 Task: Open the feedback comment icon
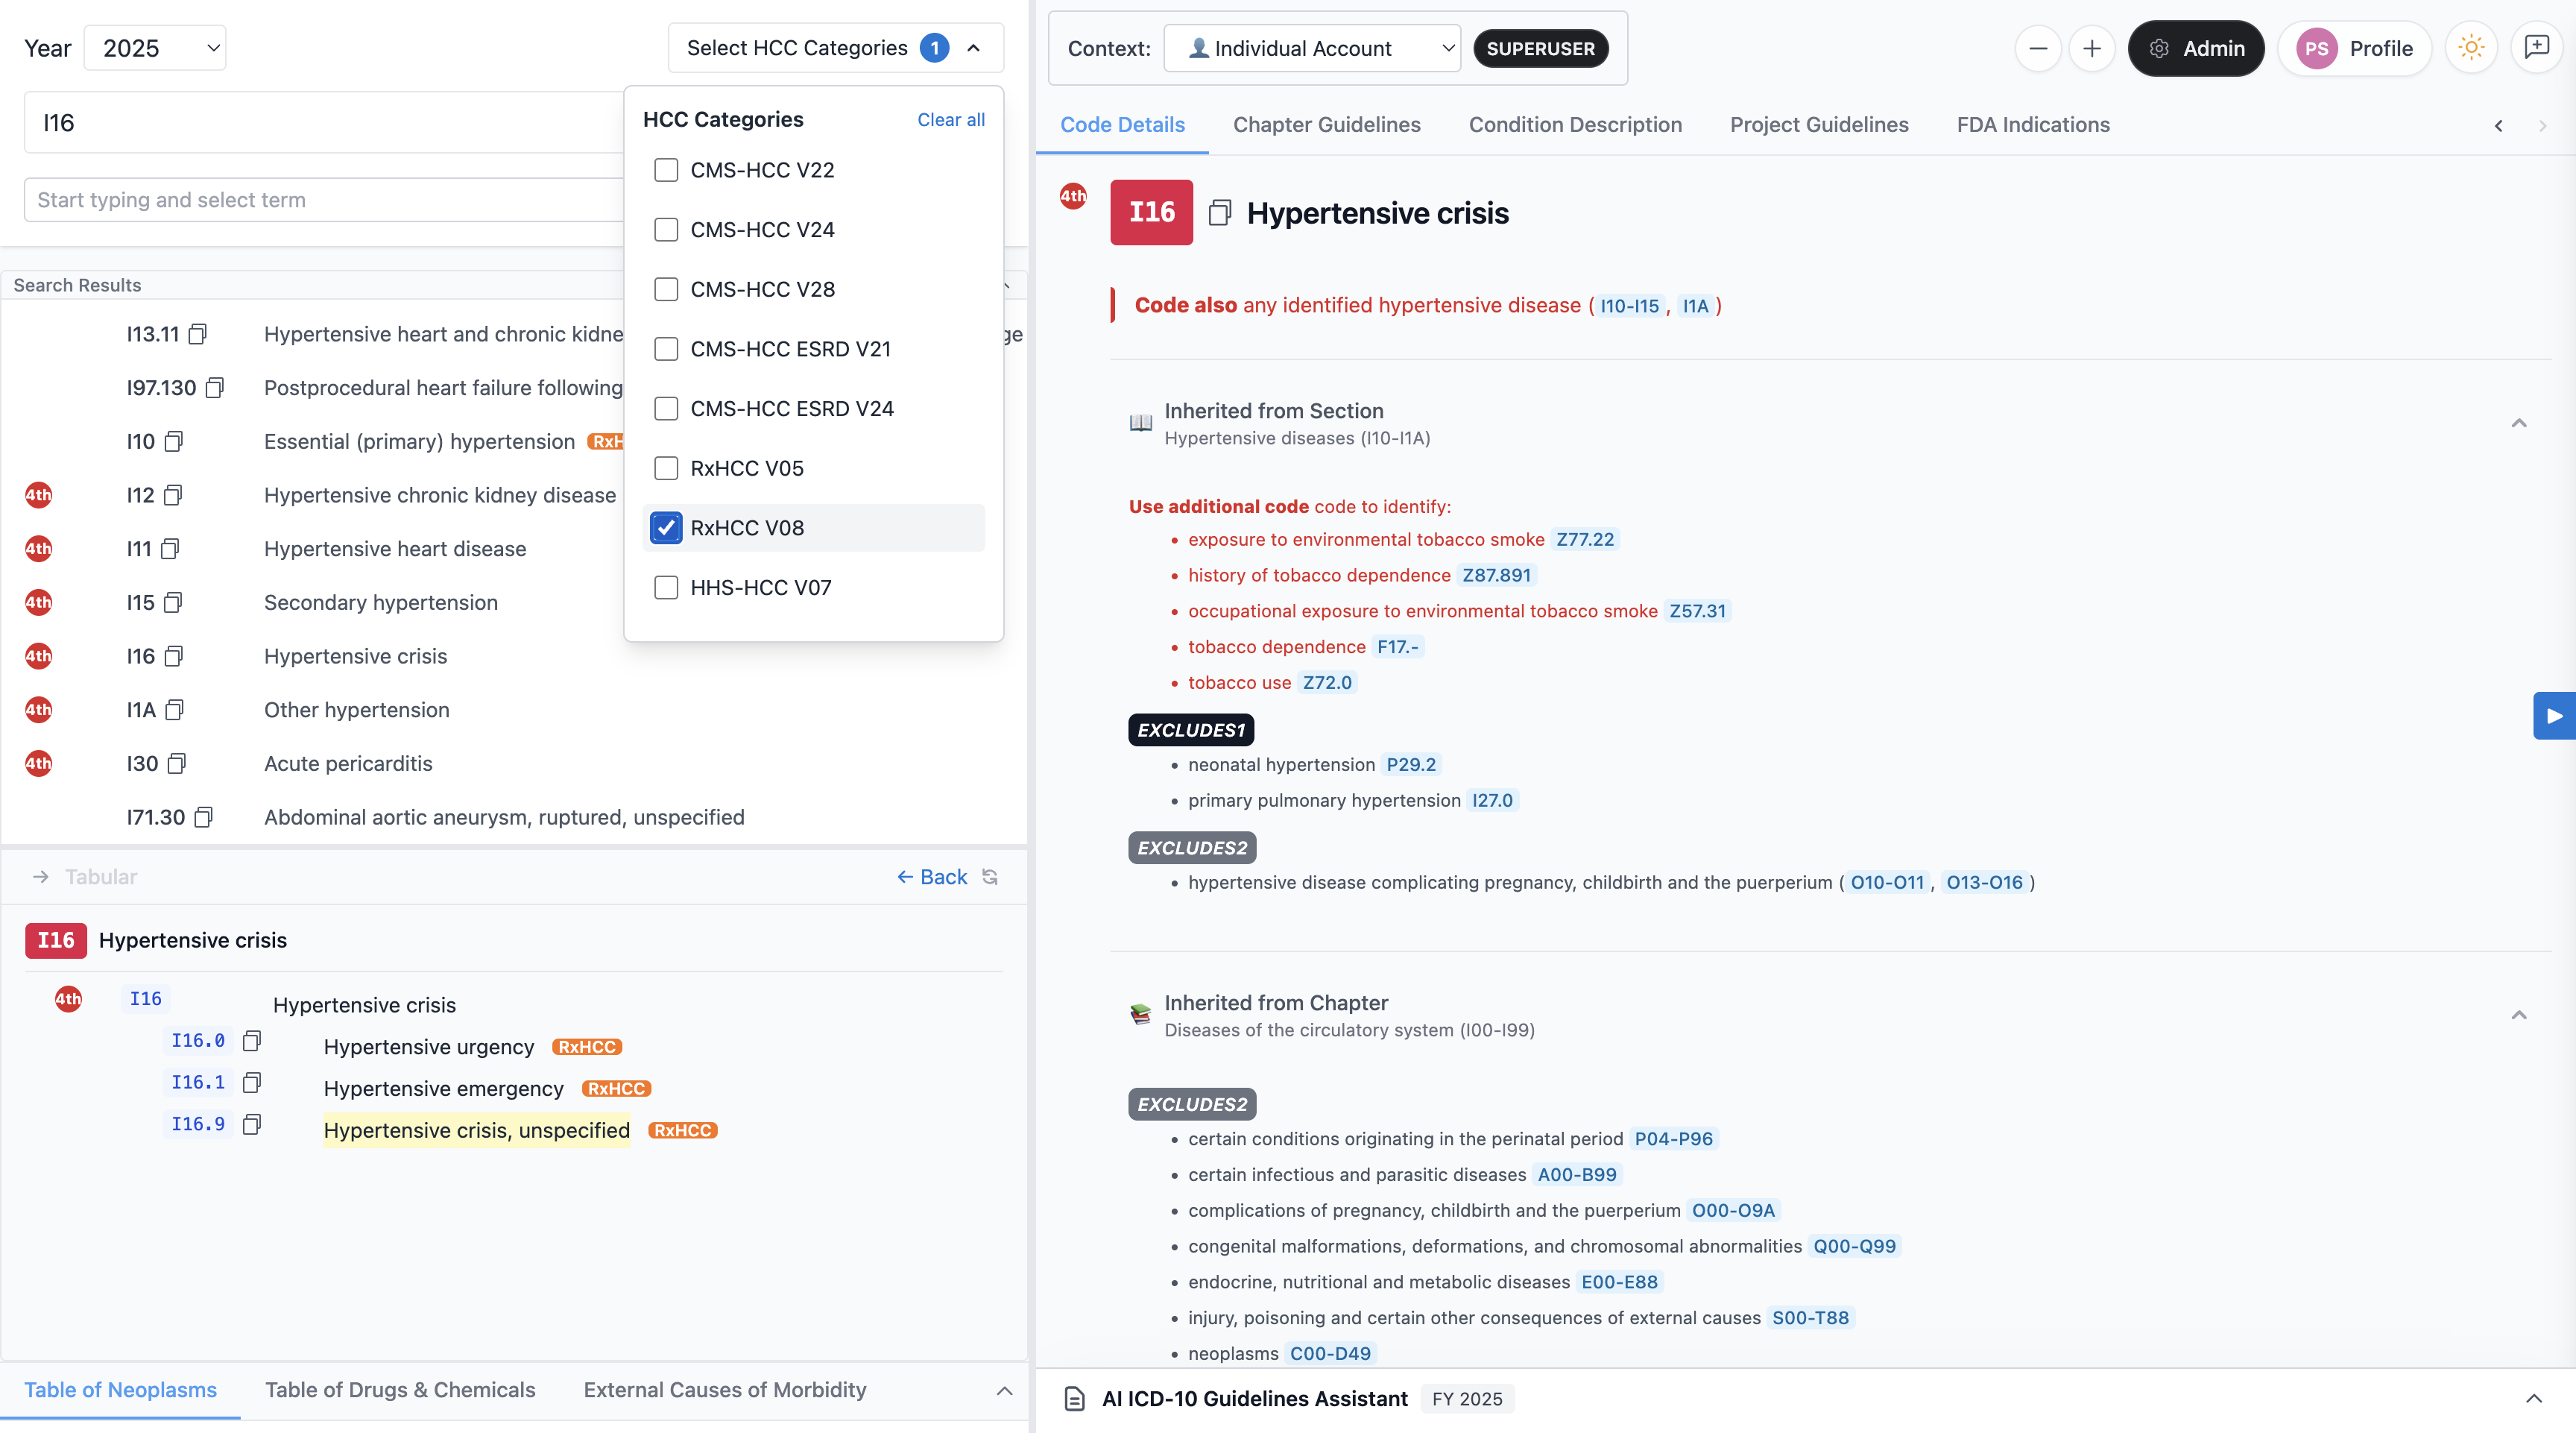point(2537,47)
